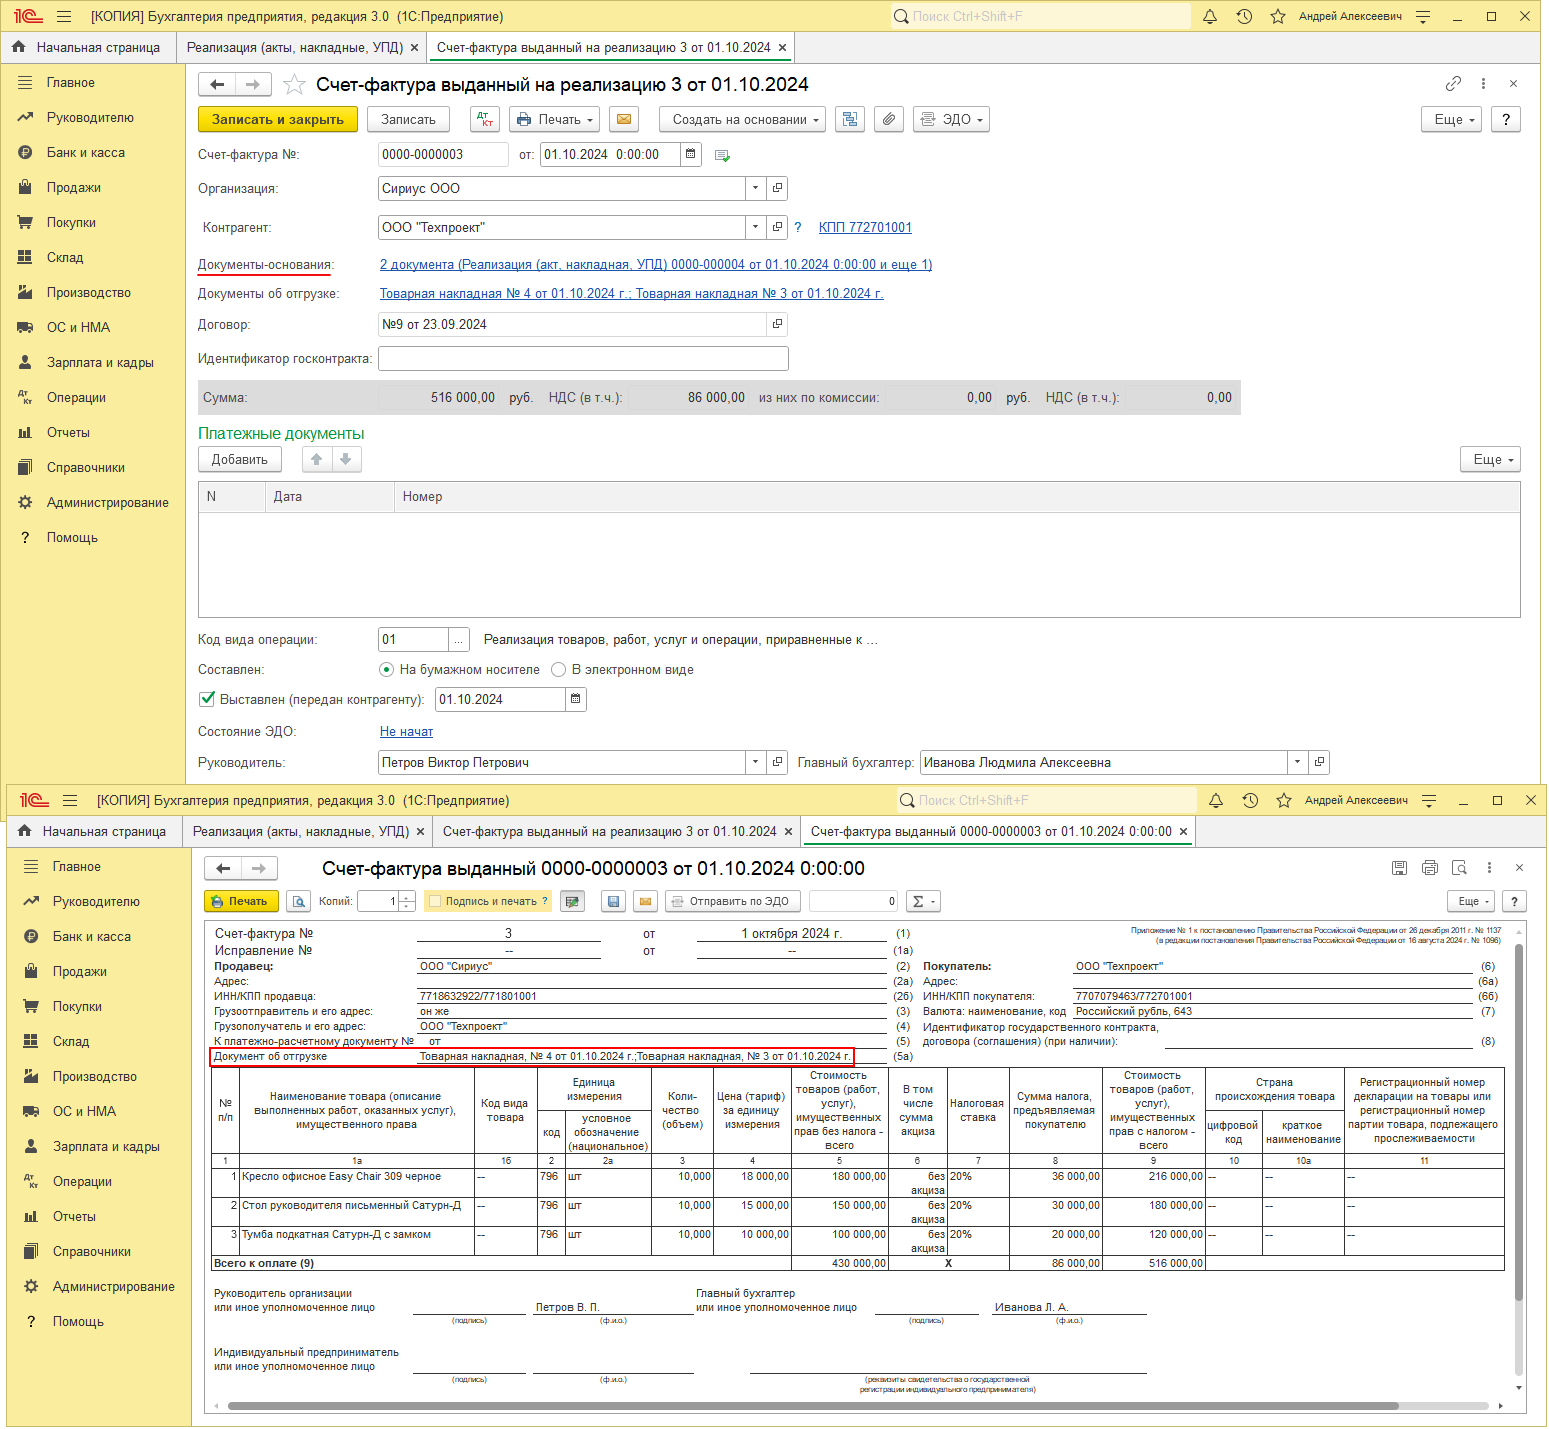Open the ЭДО dropdown menu

click(x=951, y=119)
